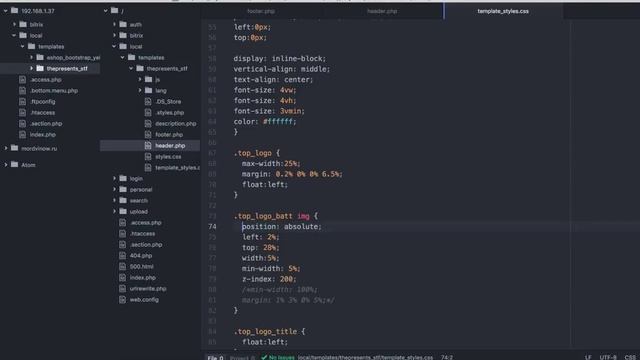
Task: Click the web.config file icon
Action: (x=122, y=300)
